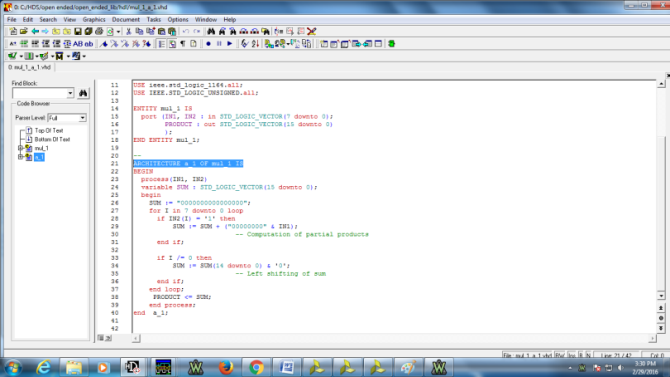
Task: Open the Tasks menu
Action: tap(153, 20)
